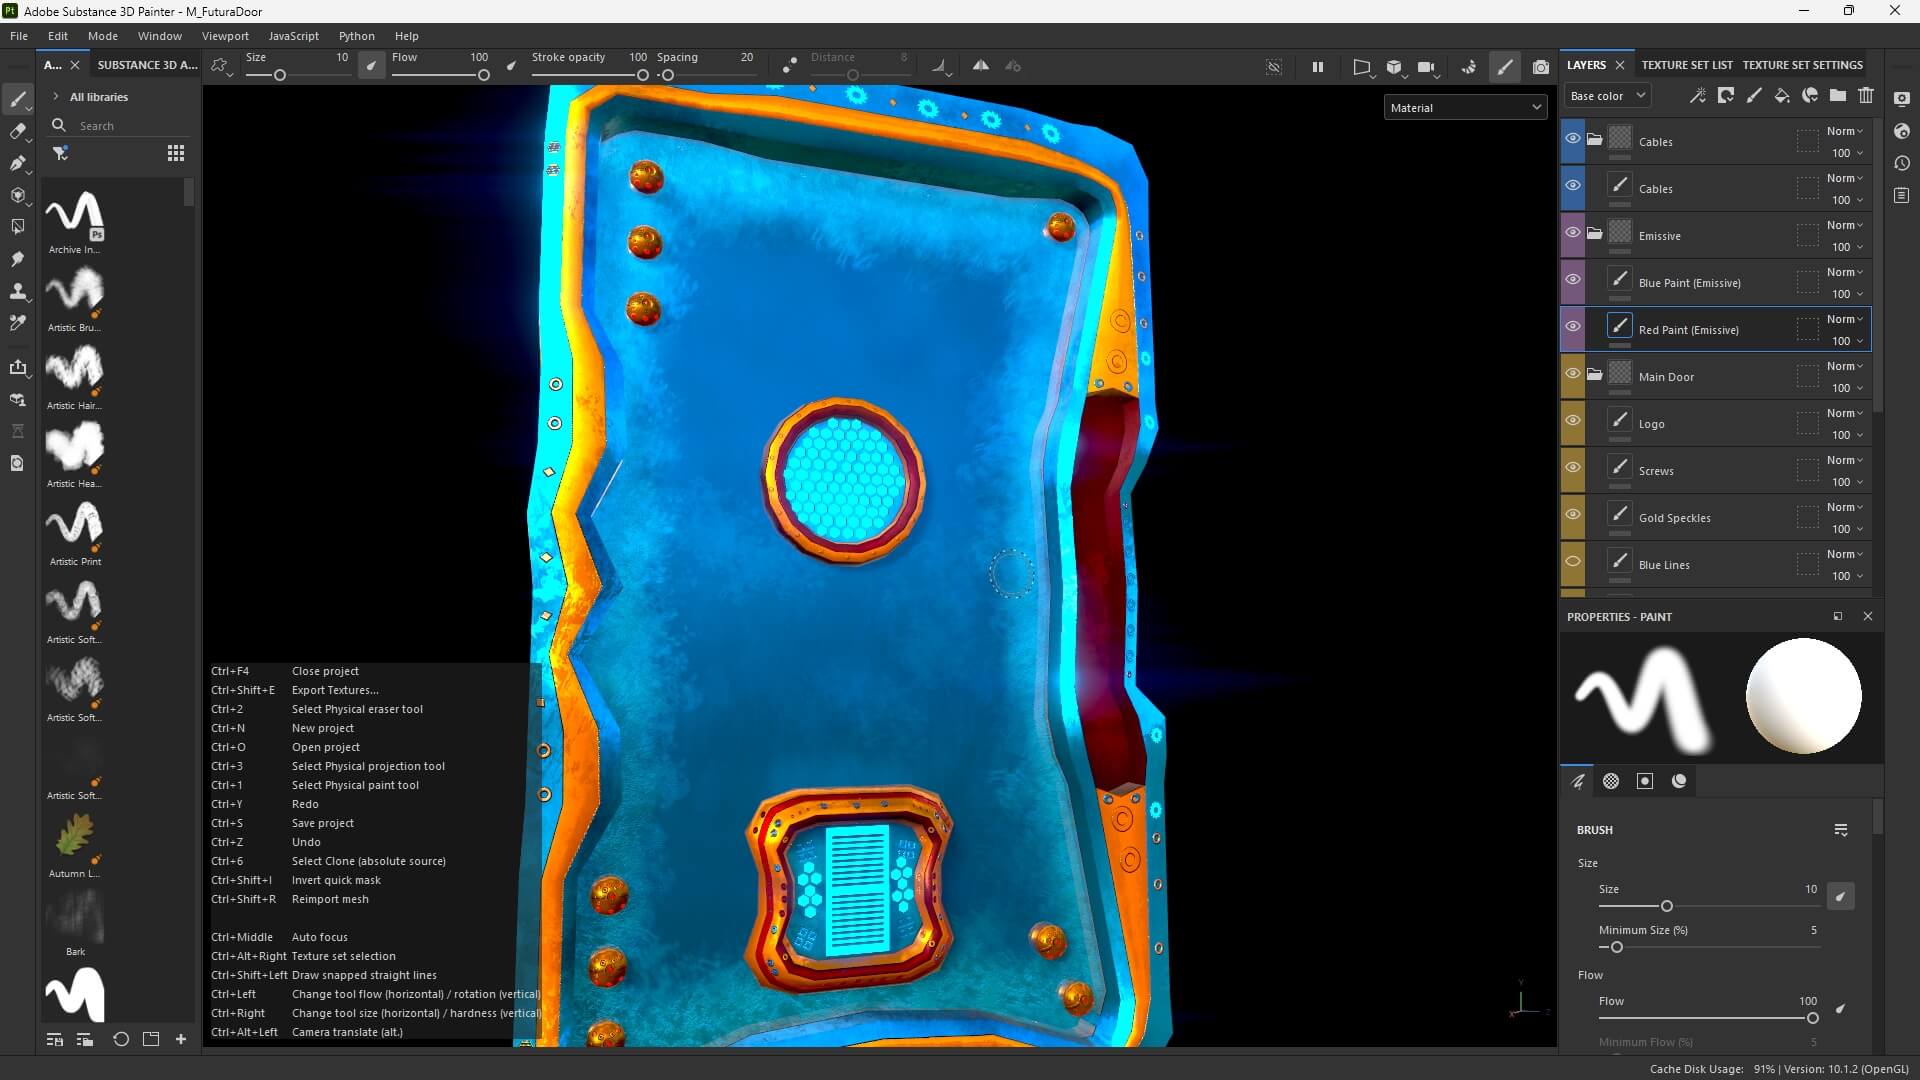Adjust the brush Size slider in Properties
This screenshot has height=1080, width=1920.
(1666, 906)
